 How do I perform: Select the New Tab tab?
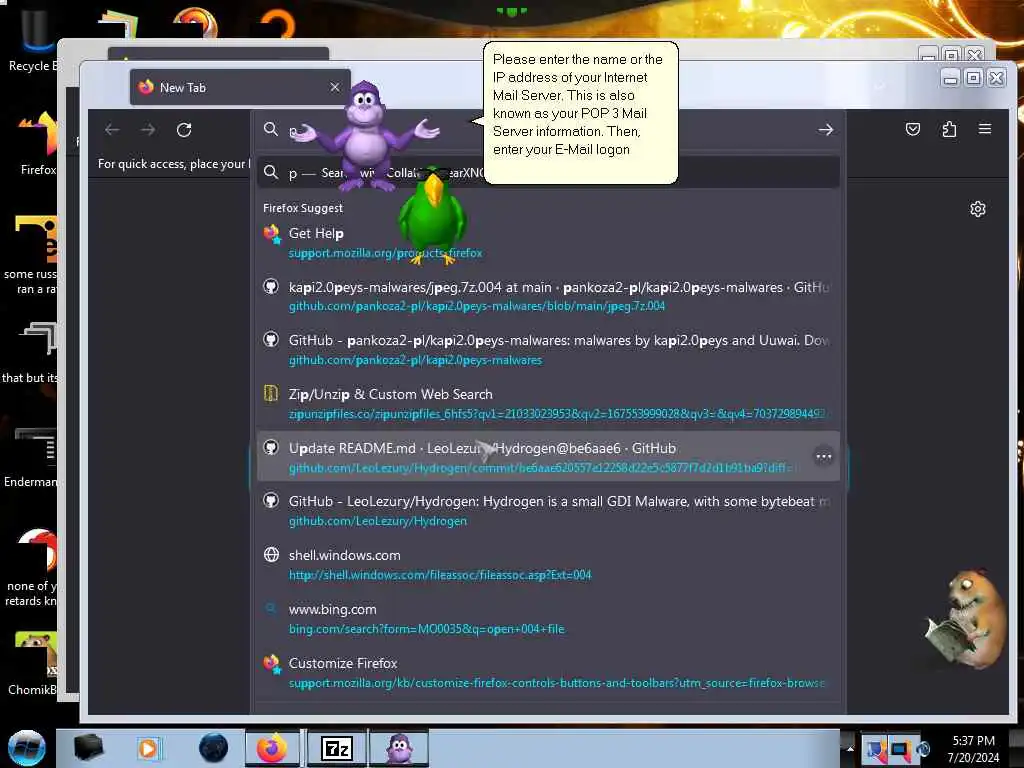pos(240,87)
